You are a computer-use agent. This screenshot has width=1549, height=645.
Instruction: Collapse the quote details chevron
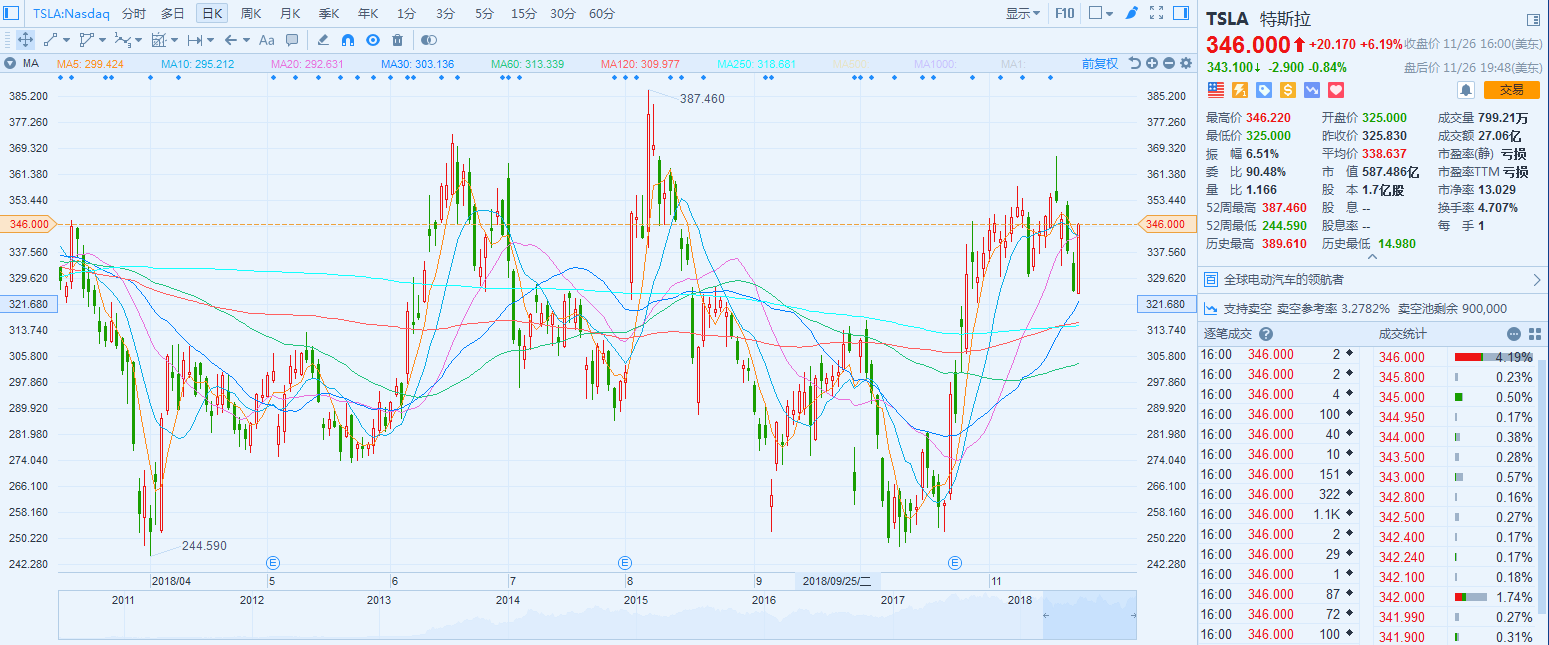click(1372, 257)
